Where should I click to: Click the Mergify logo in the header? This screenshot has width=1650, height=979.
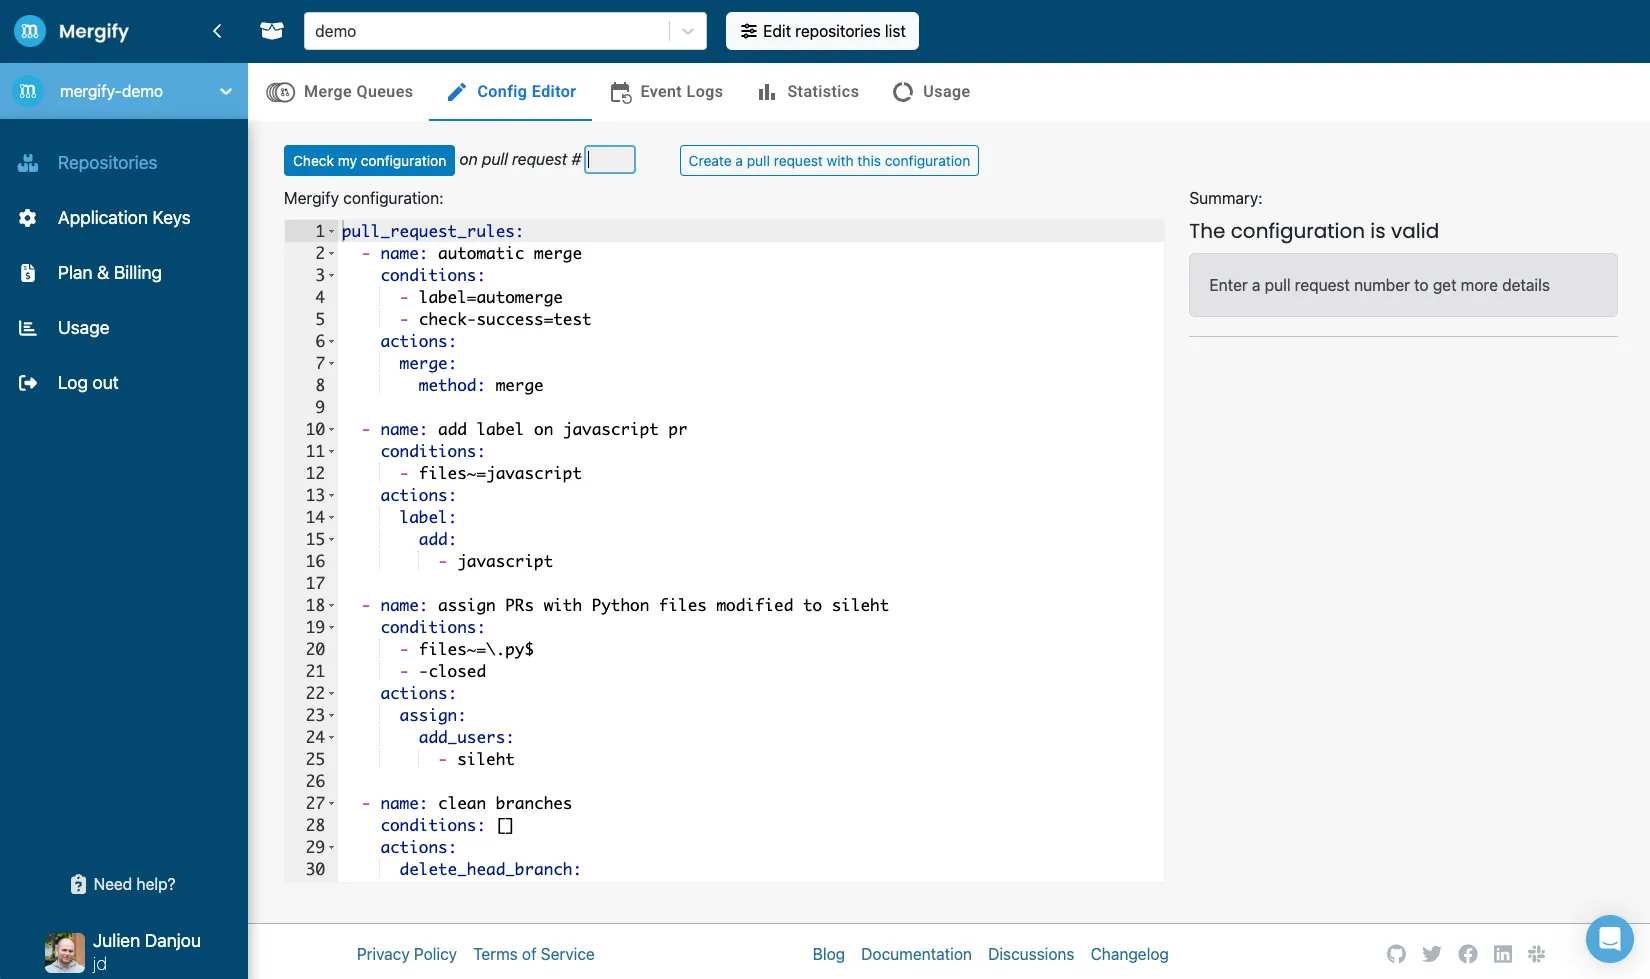pos(29,31)
